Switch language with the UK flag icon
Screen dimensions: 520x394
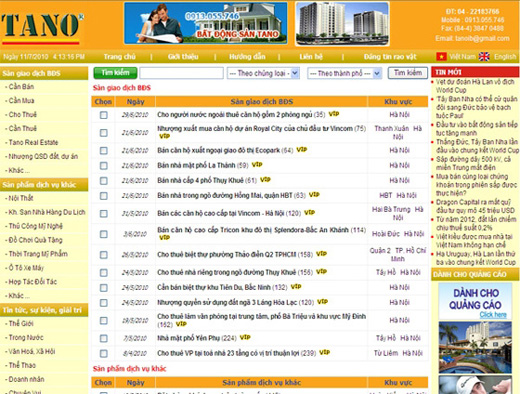[484, 57]
